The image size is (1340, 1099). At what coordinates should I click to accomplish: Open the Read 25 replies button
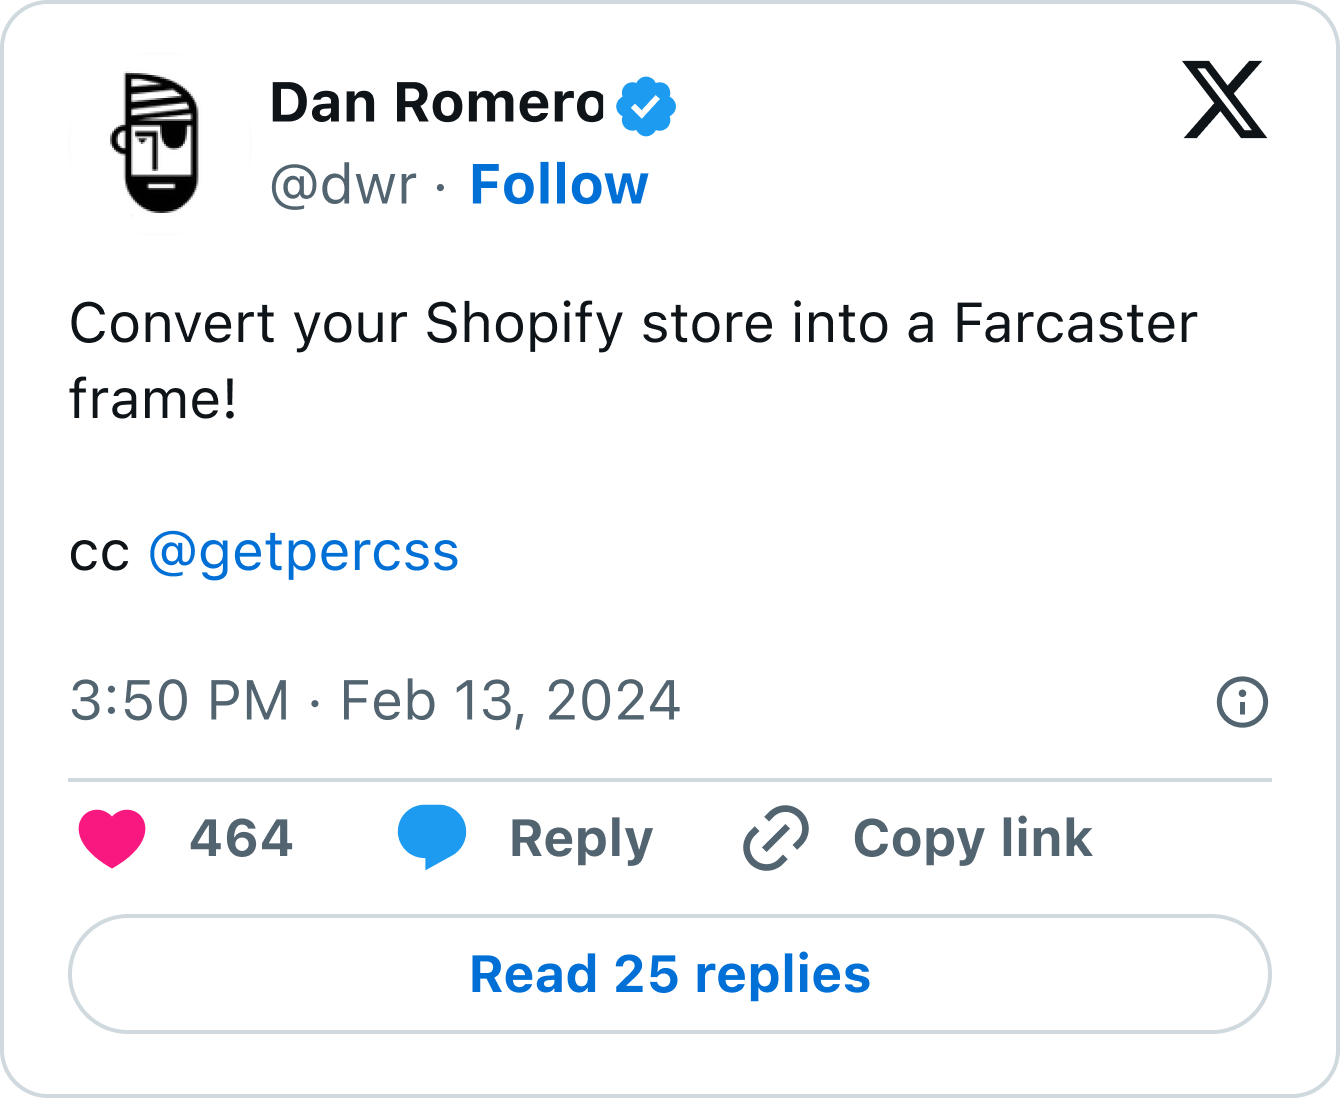(670, 974)
